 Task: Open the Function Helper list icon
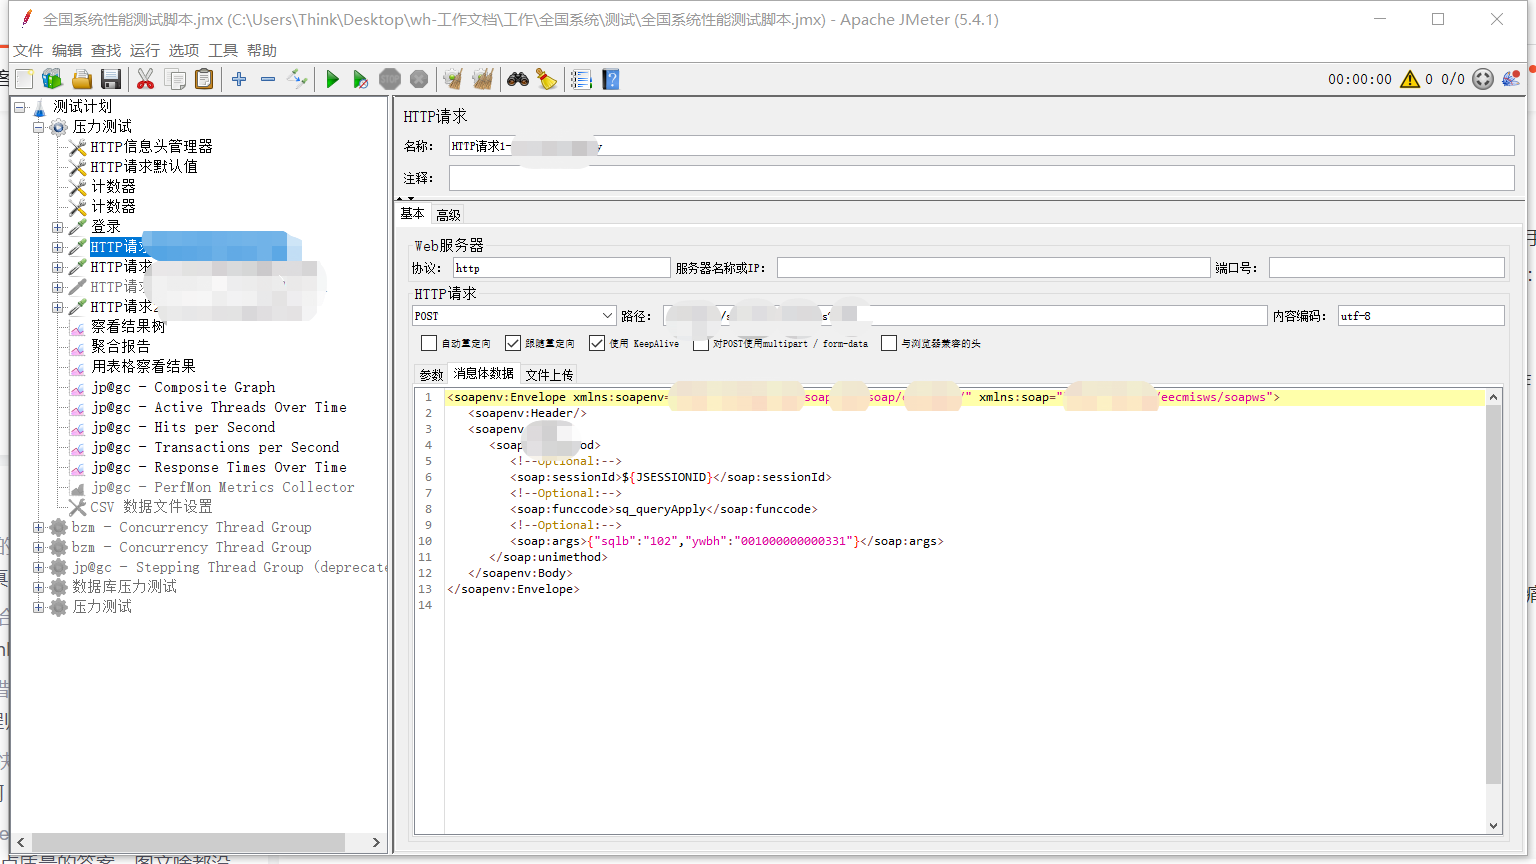point(581,79)
